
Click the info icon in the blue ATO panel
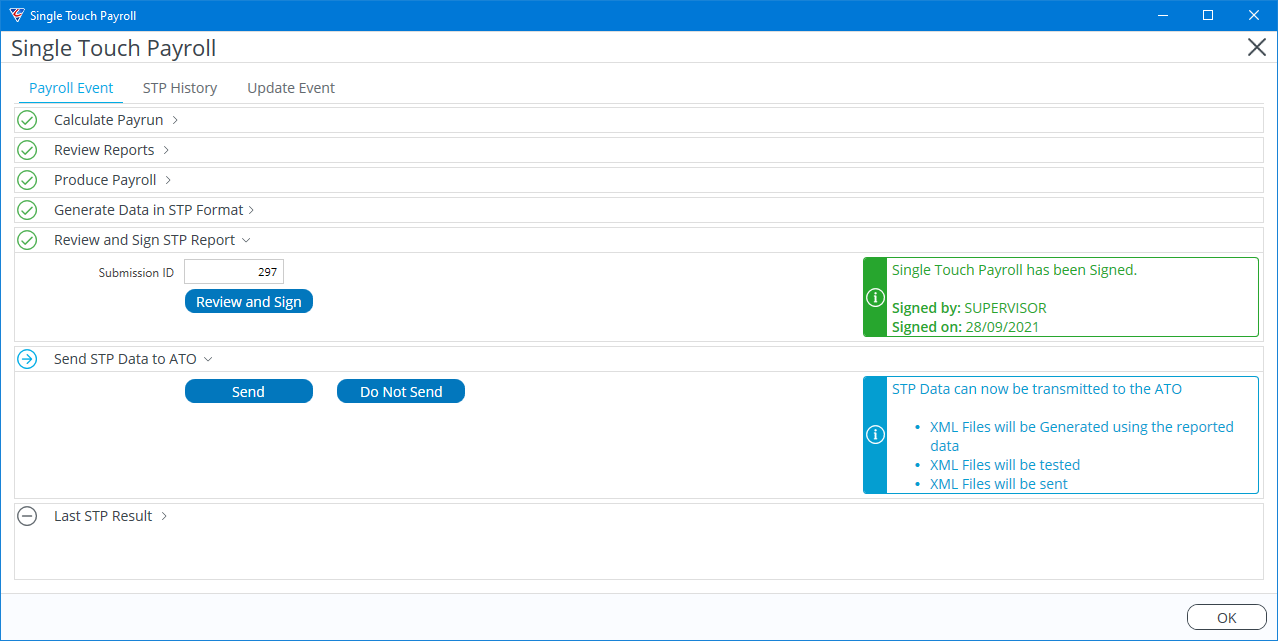[x=875, y=435]
